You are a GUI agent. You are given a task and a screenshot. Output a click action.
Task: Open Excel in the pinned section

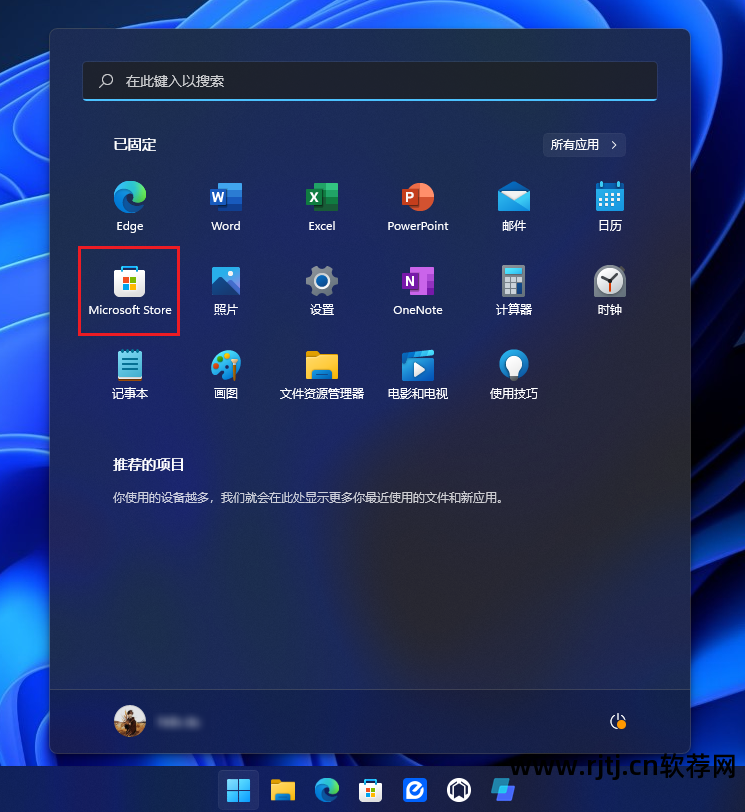(322, 206)
